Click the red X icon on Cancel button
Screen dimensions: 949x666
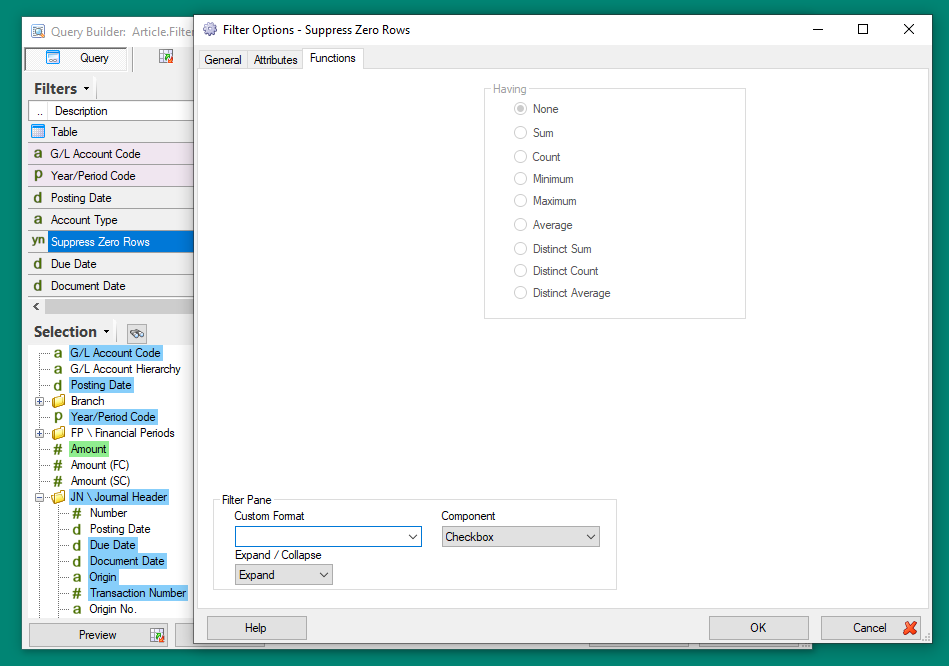(910, 628)
